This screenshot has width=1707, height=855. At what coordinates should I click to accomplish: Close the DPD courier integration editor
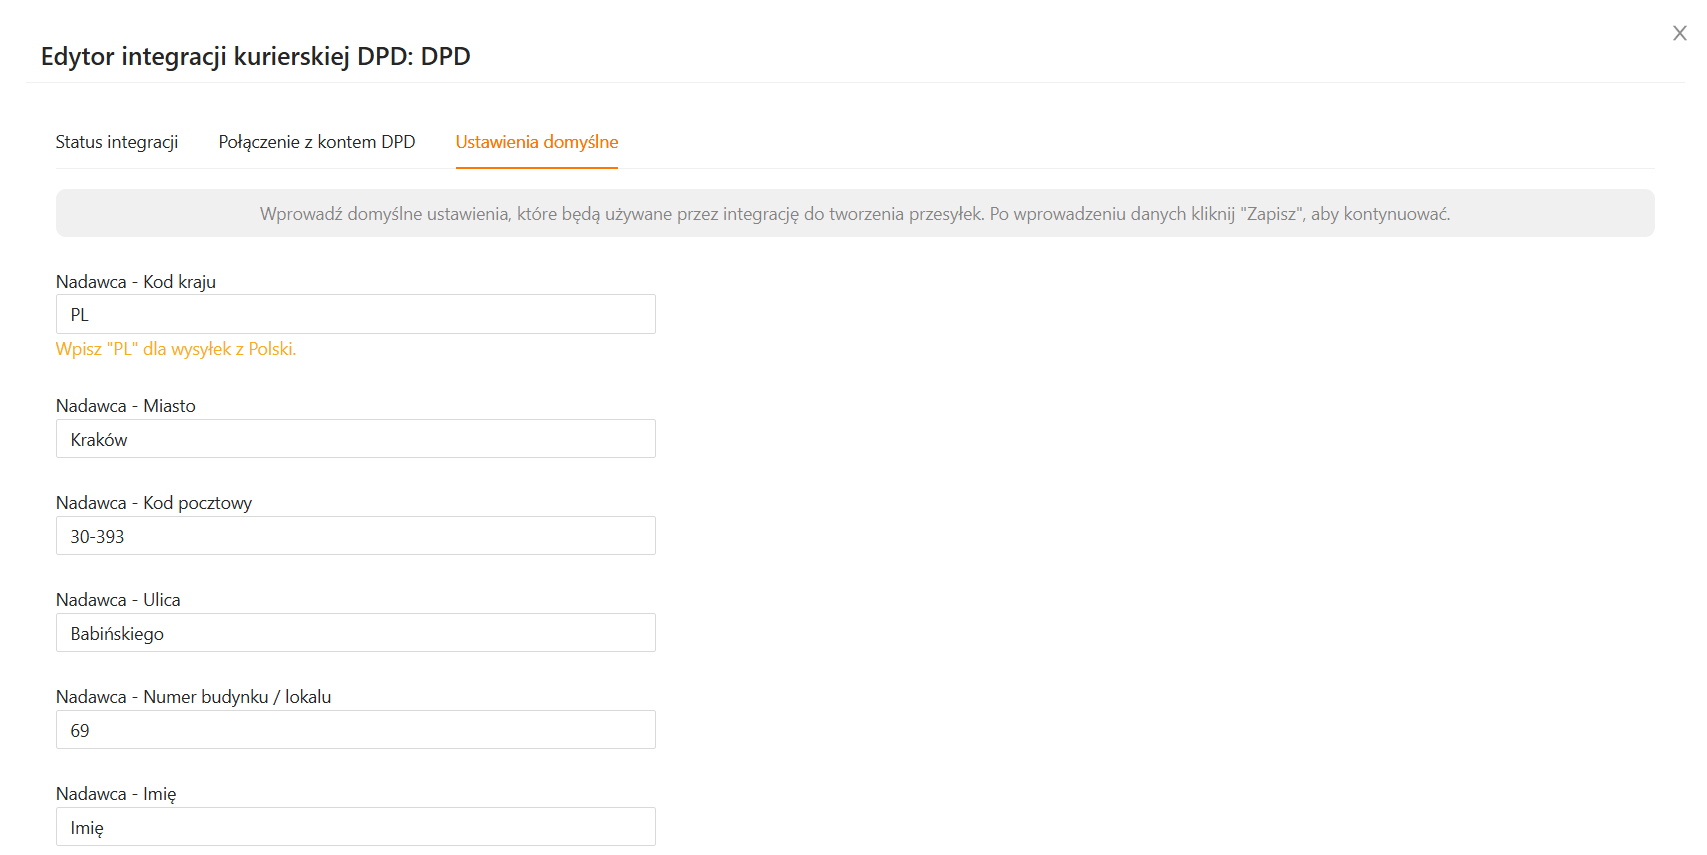click(x=1679, y=34)
